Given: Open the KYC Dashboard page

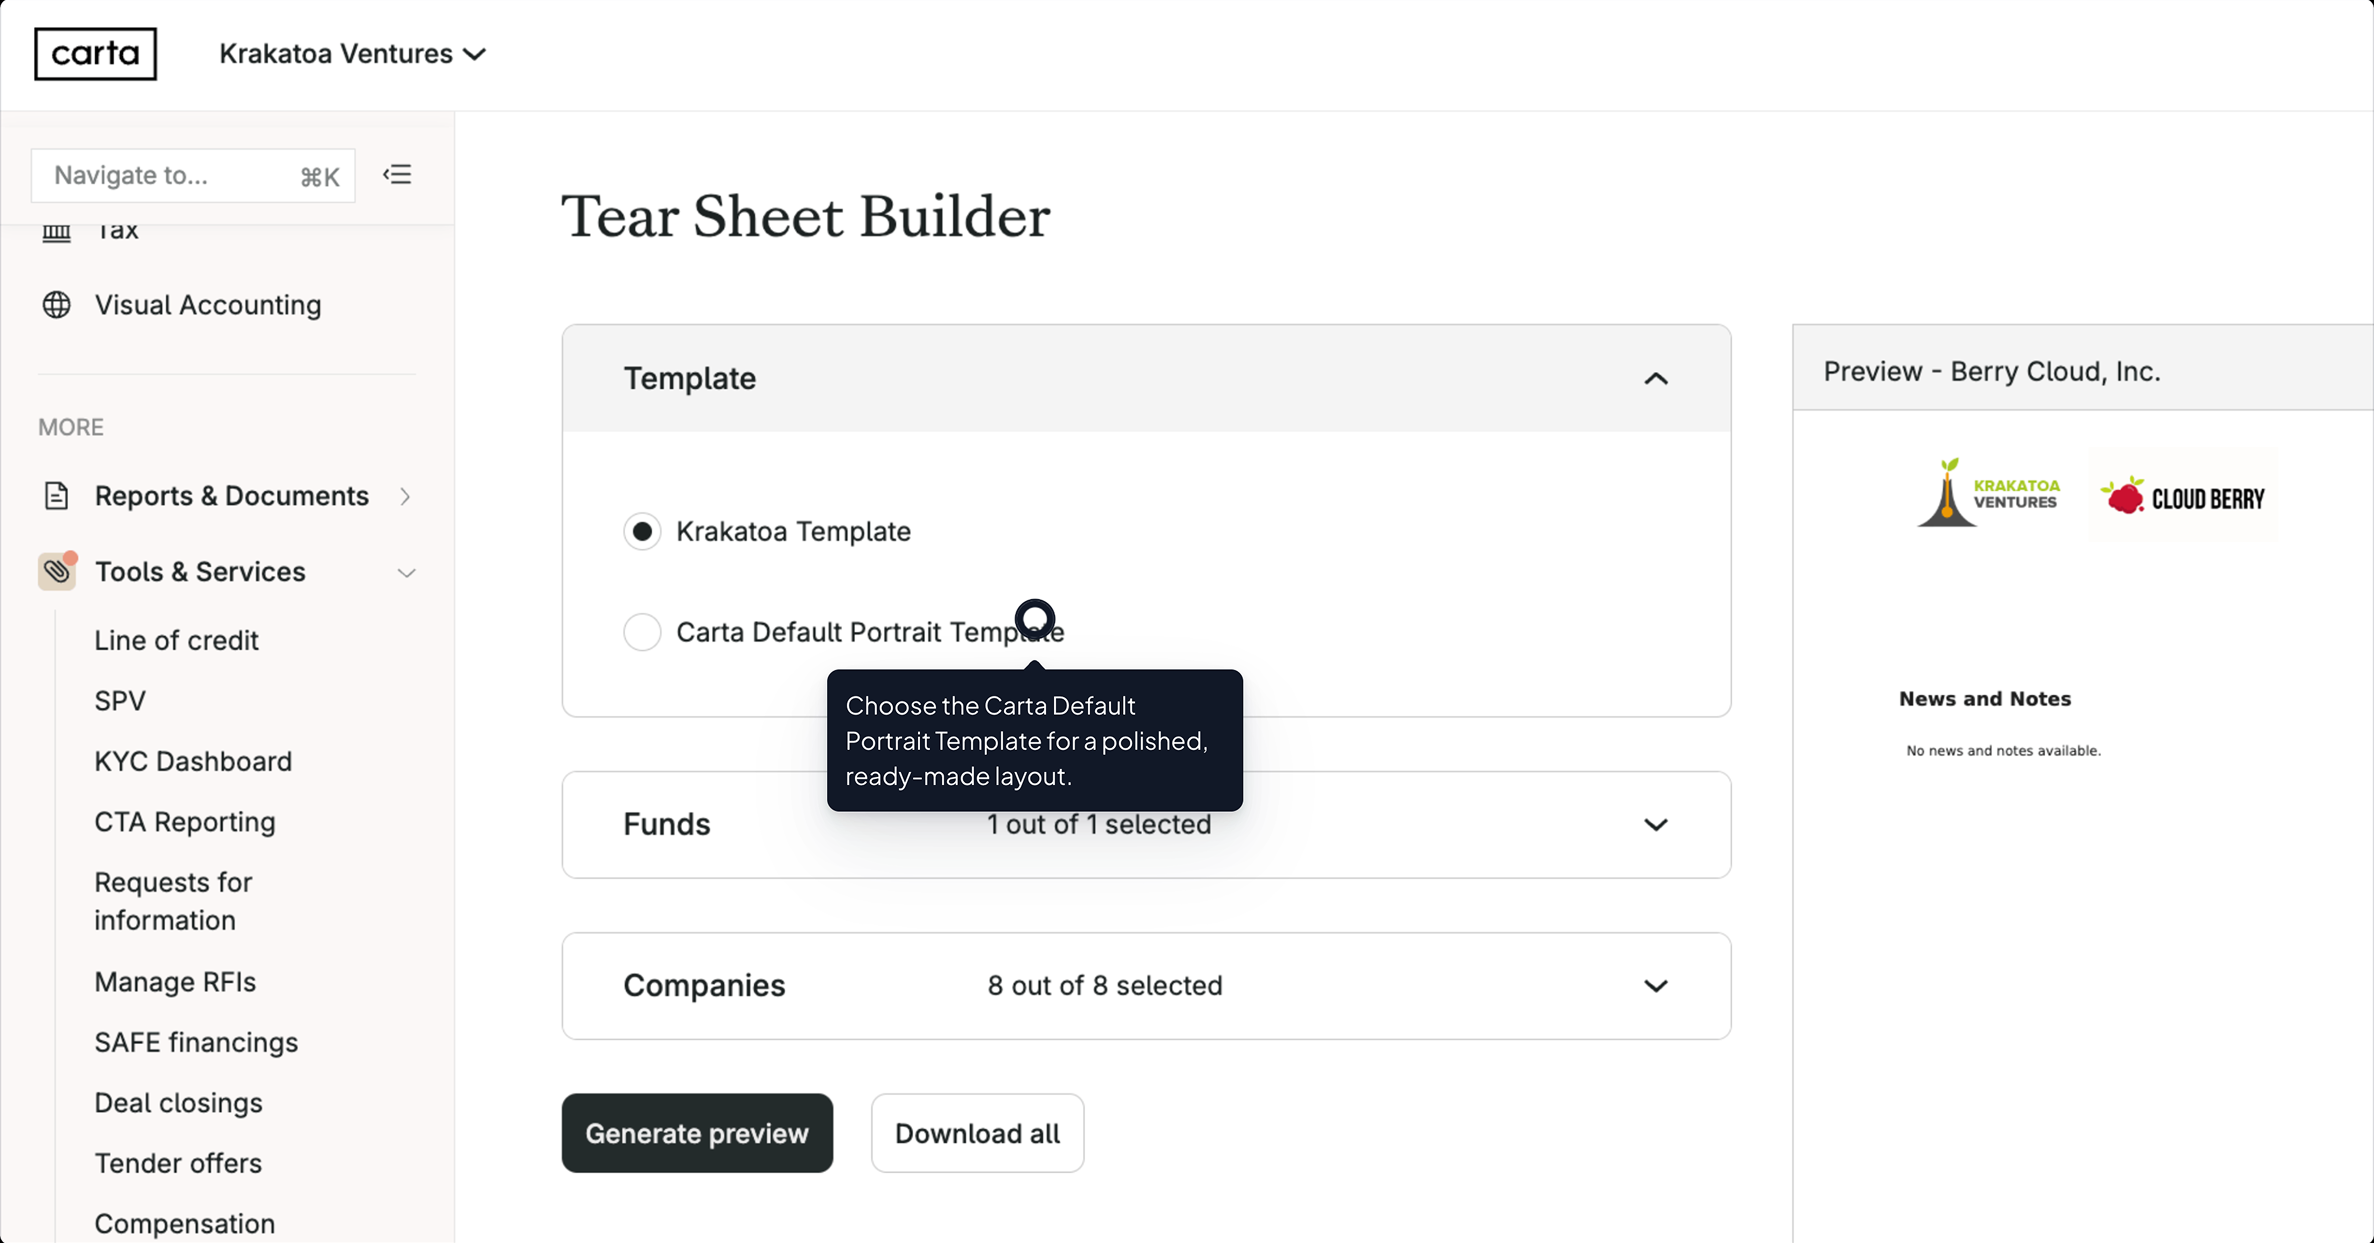Looking at the screenshot, I should (x=192, y=760).
